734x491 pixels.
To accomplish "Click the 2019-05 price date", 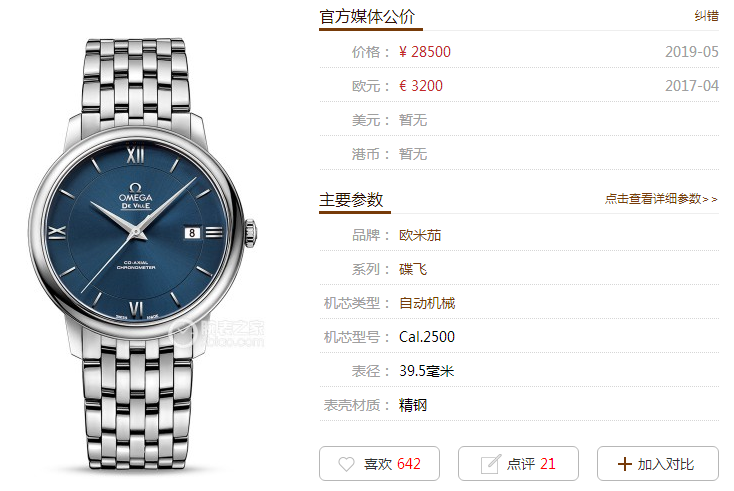I will click(x=691, y=51).
